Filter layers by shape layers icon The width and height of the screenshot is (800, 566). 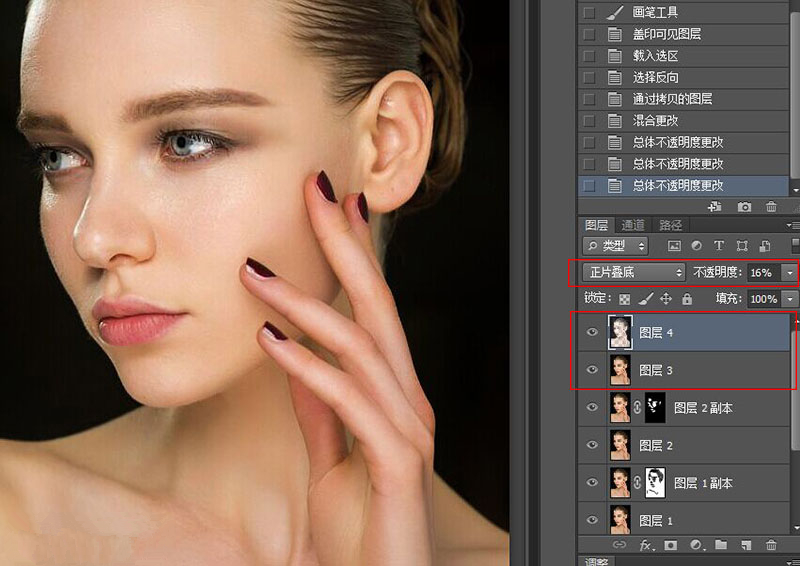tap(742, 246)
